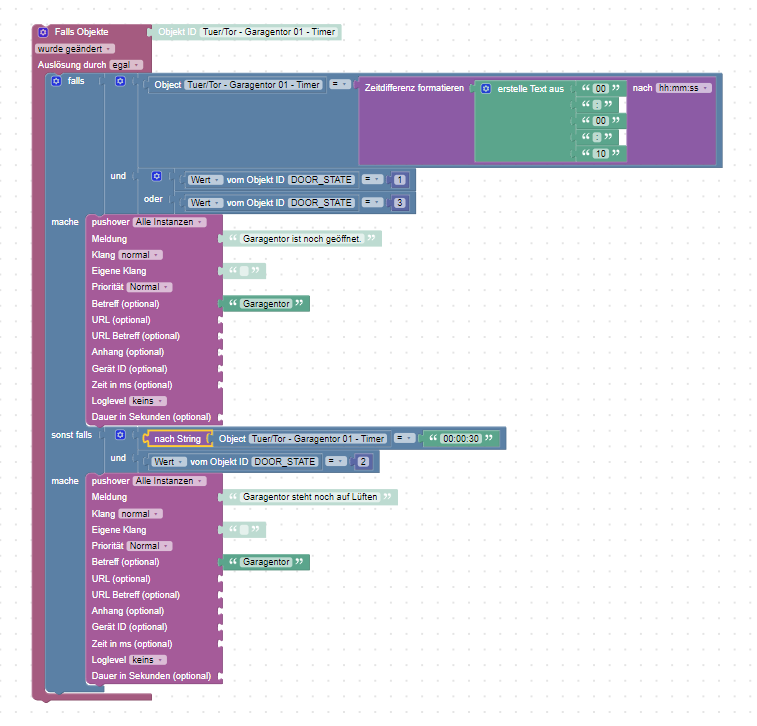Edit Object Garagentor 01 - Timer in falls condition
Image resolution: width=757 pixels, height=726 pixels.
coord(253,85)
